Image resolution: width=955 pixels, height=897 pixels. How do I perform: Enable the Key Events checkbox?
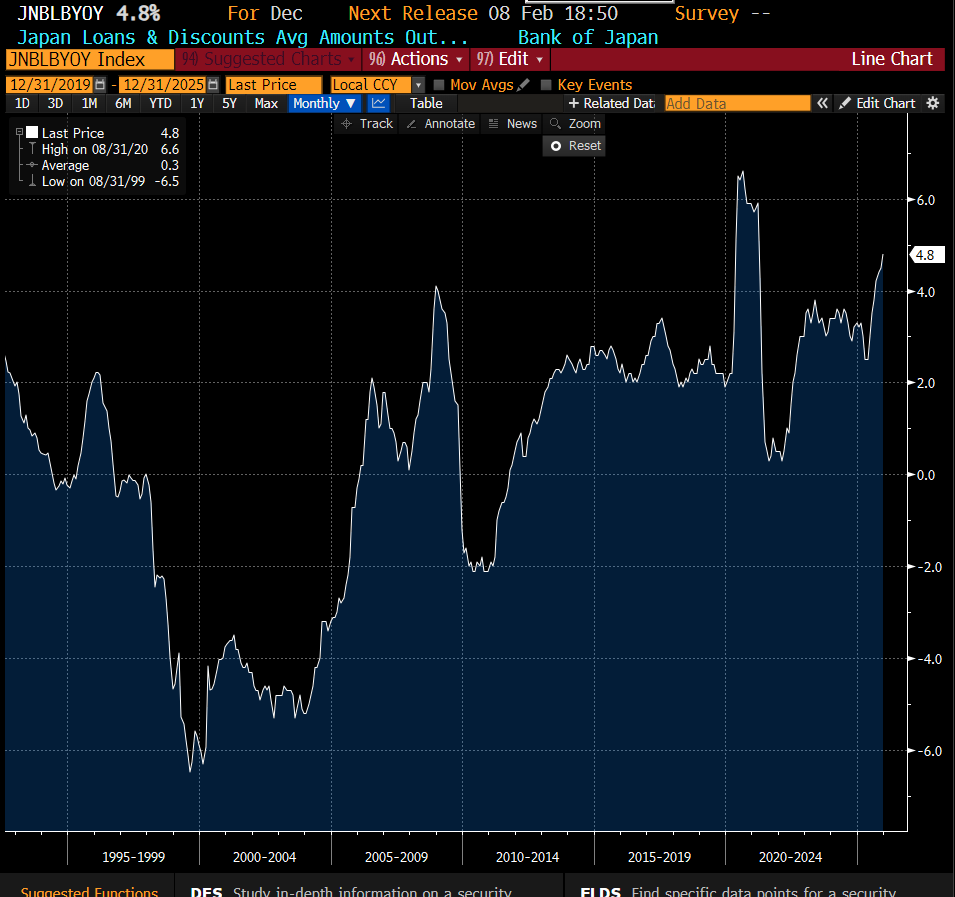pos(546,85)
